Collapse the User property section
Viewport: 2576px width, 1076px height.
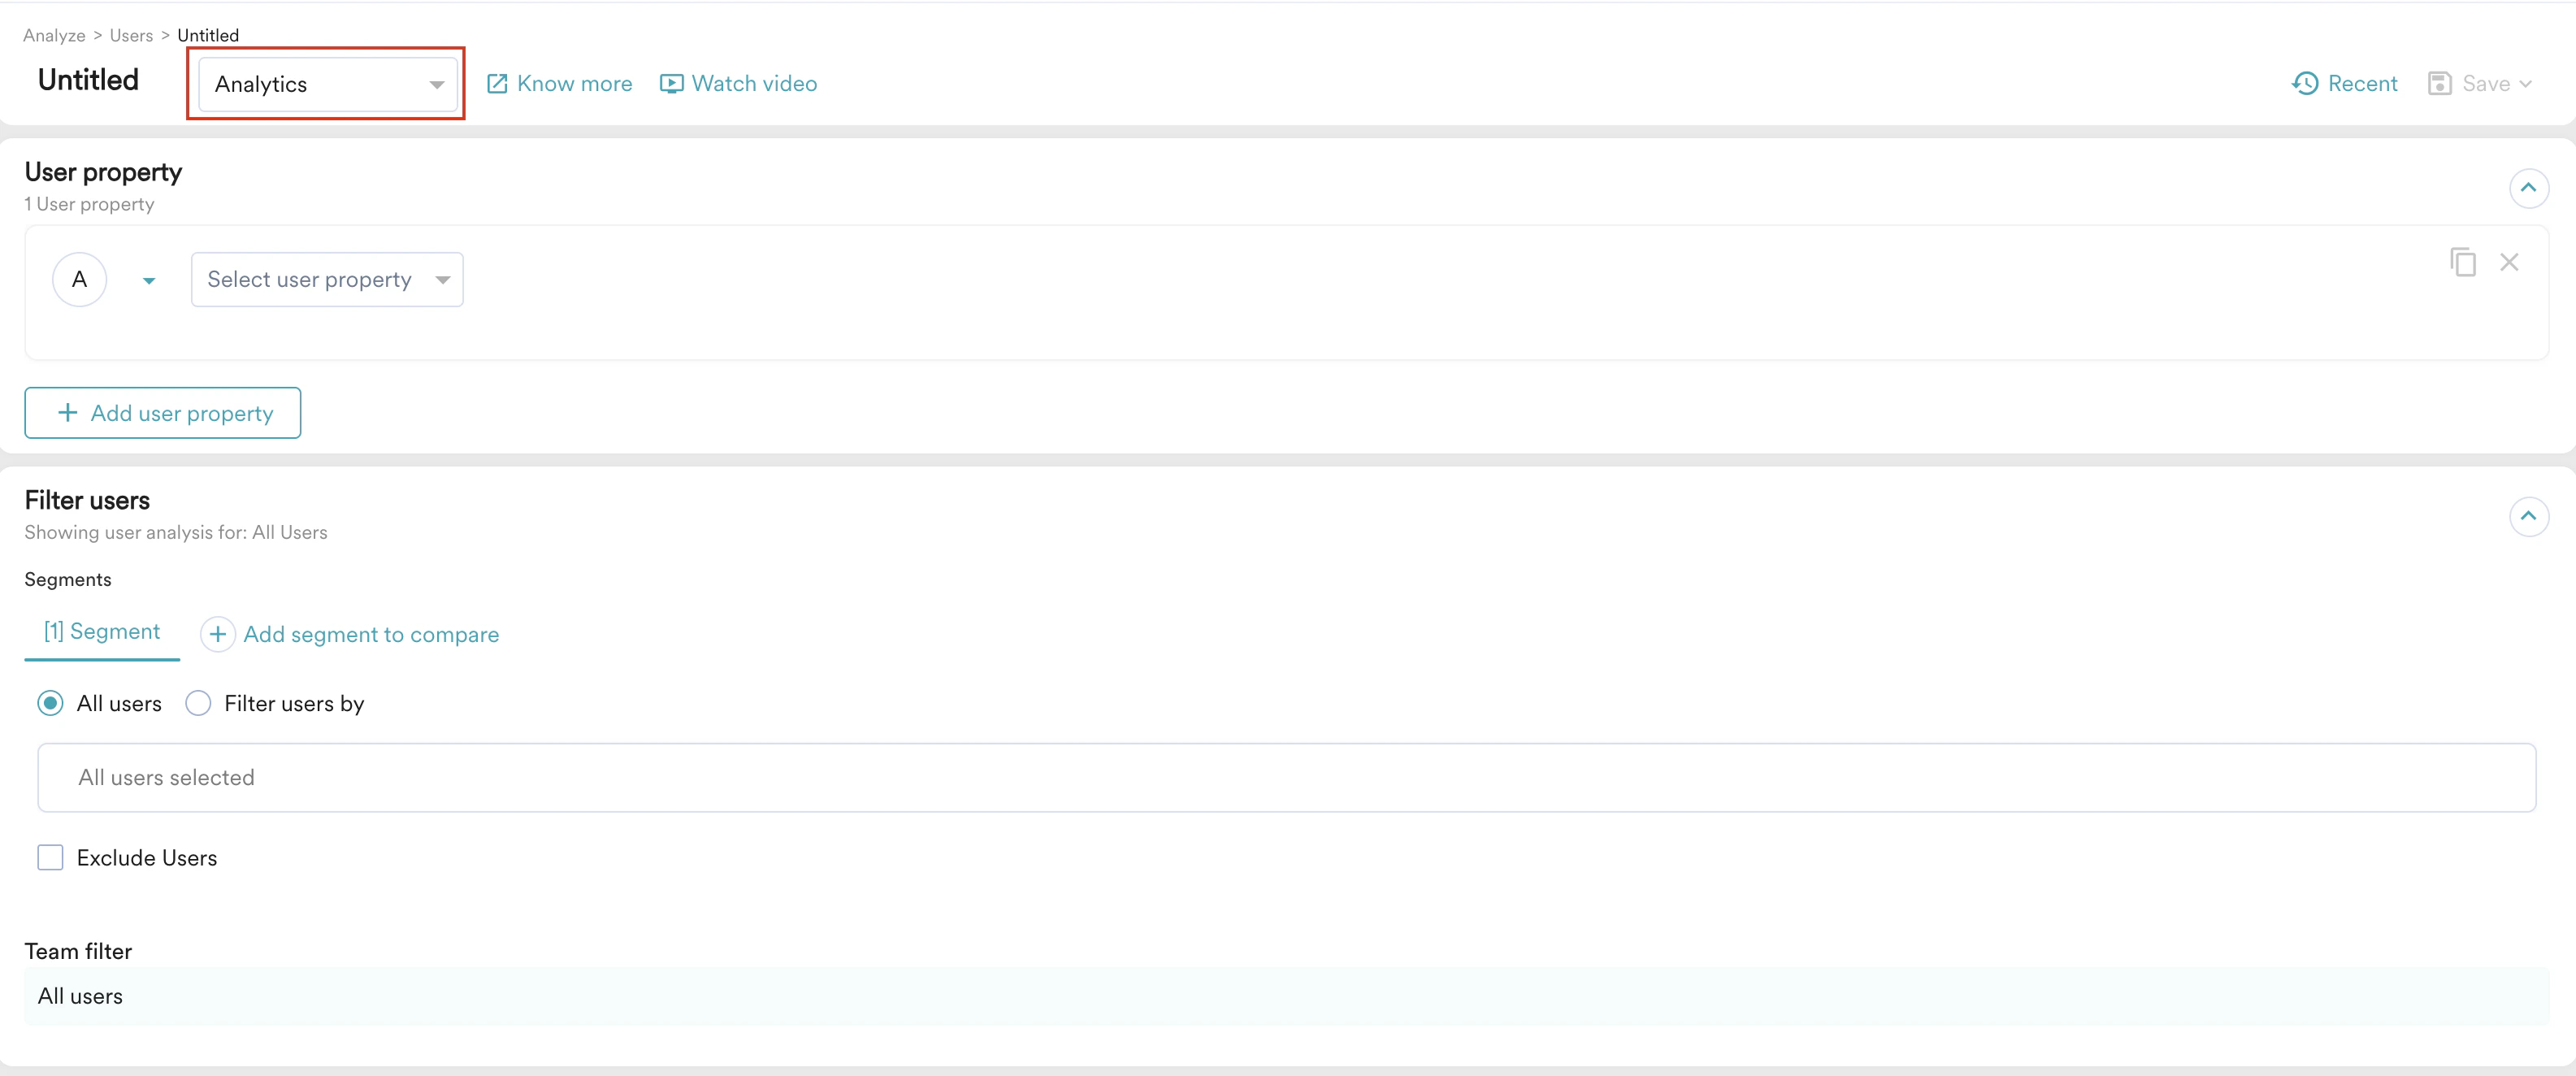[2530, 188]
